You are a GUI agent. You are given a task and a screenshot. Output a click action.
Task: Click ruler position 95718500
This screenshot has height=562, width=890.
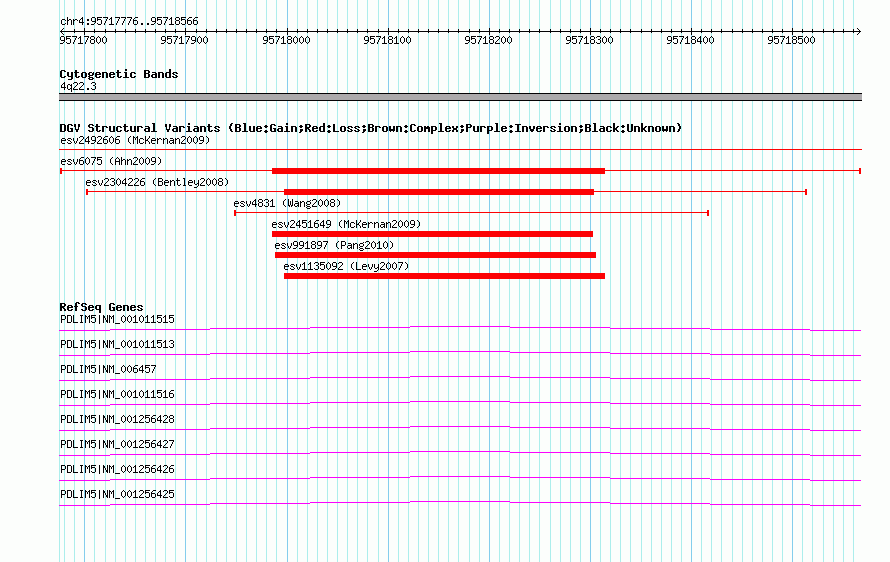tap(791, 40)
